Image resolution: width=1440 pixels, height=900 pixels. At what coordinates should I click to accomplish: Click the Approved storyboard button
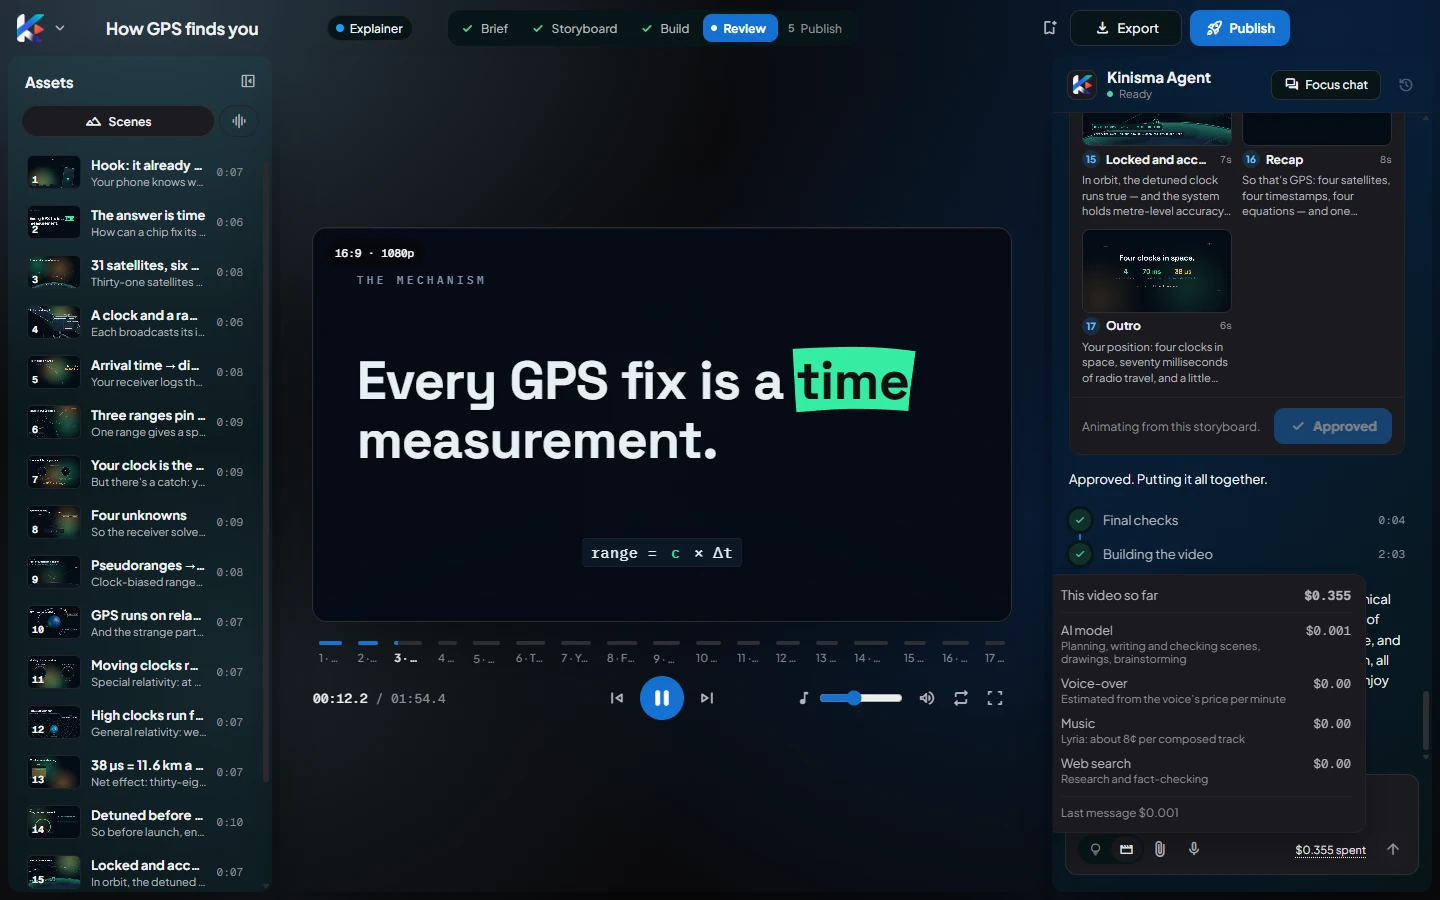(1333, 426)
